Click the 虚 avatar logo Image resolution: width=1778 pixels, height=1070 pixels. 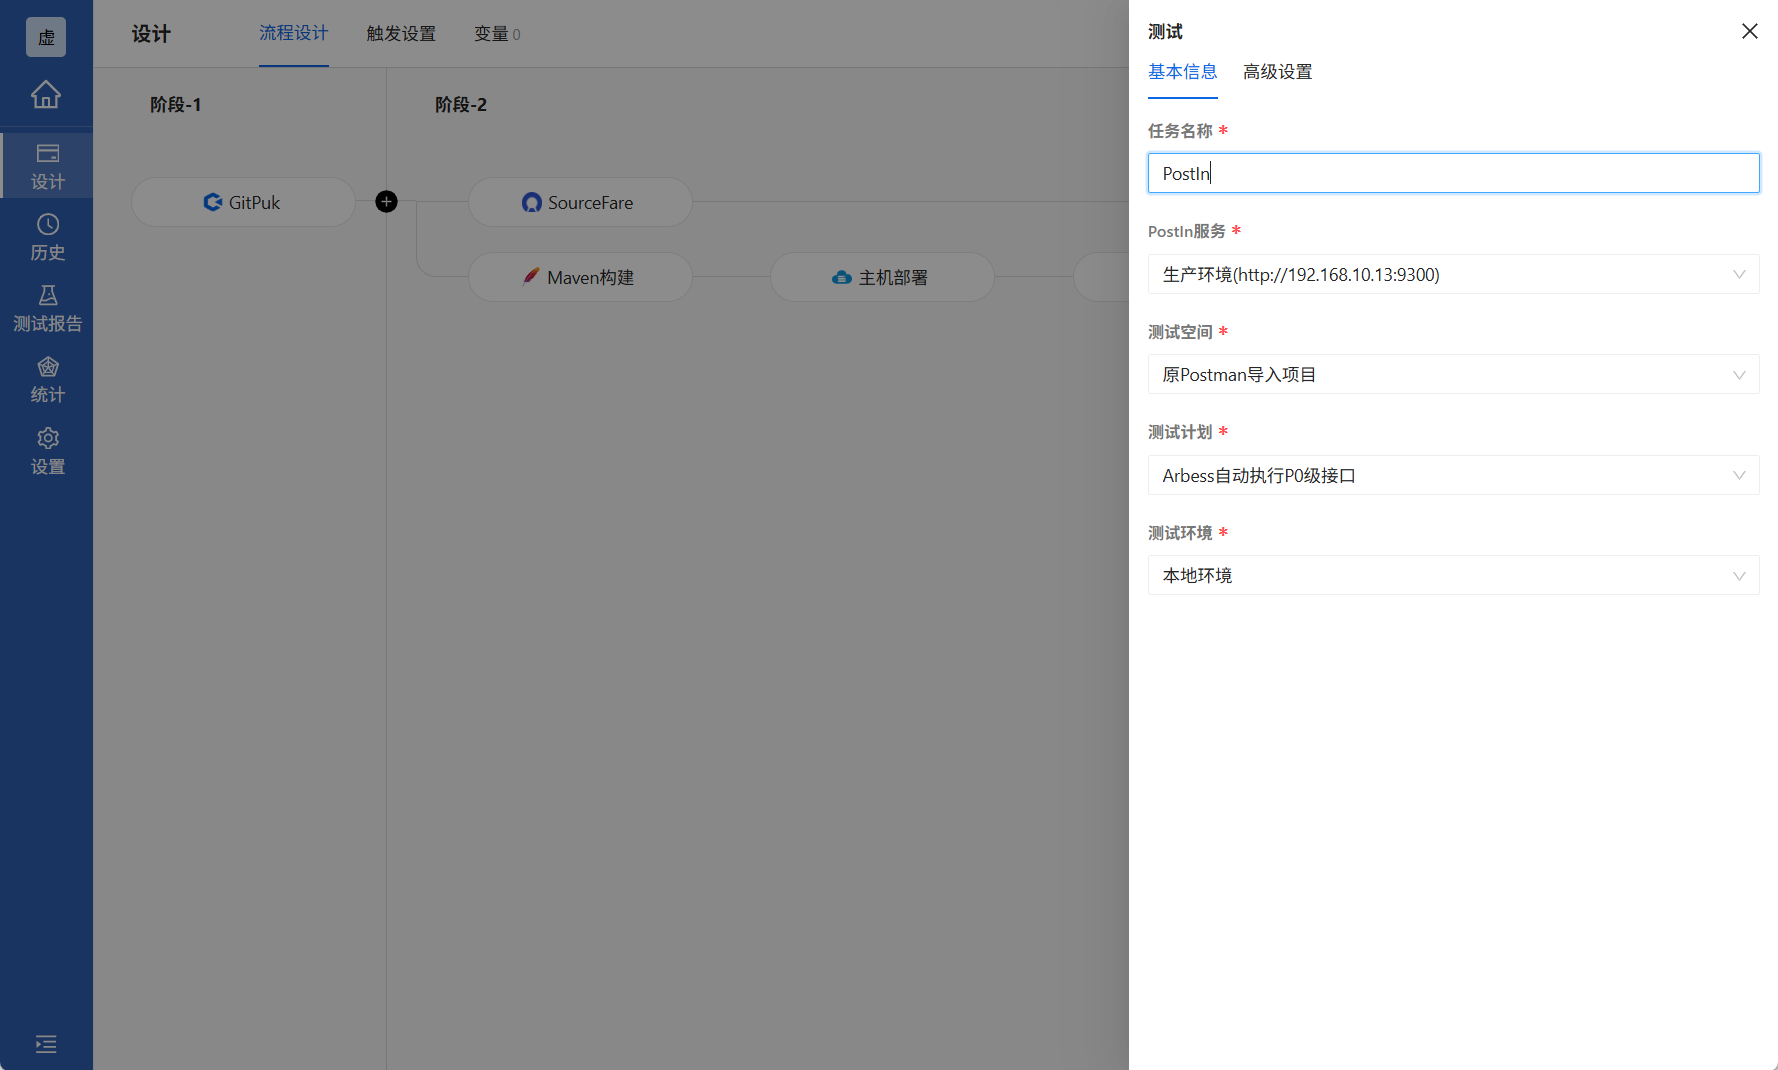pyautogui.click(x=46, y=37)
